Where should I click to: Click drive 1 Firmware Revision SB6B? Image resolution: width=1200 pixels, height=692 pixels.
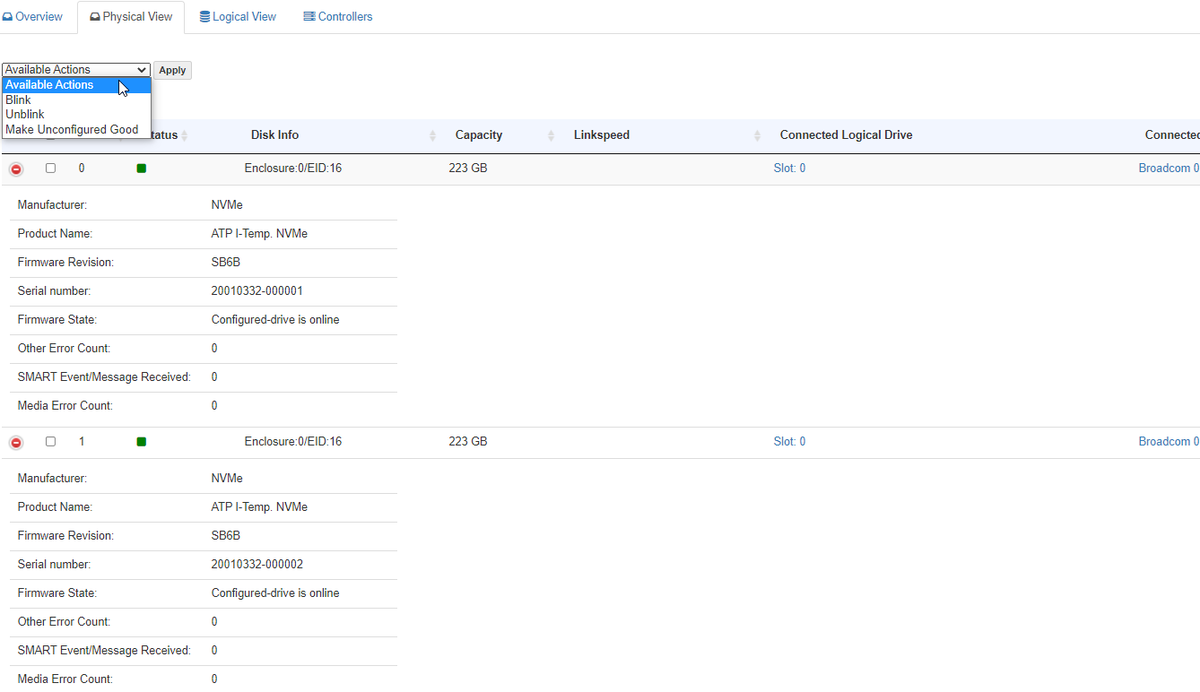point(226,536)
